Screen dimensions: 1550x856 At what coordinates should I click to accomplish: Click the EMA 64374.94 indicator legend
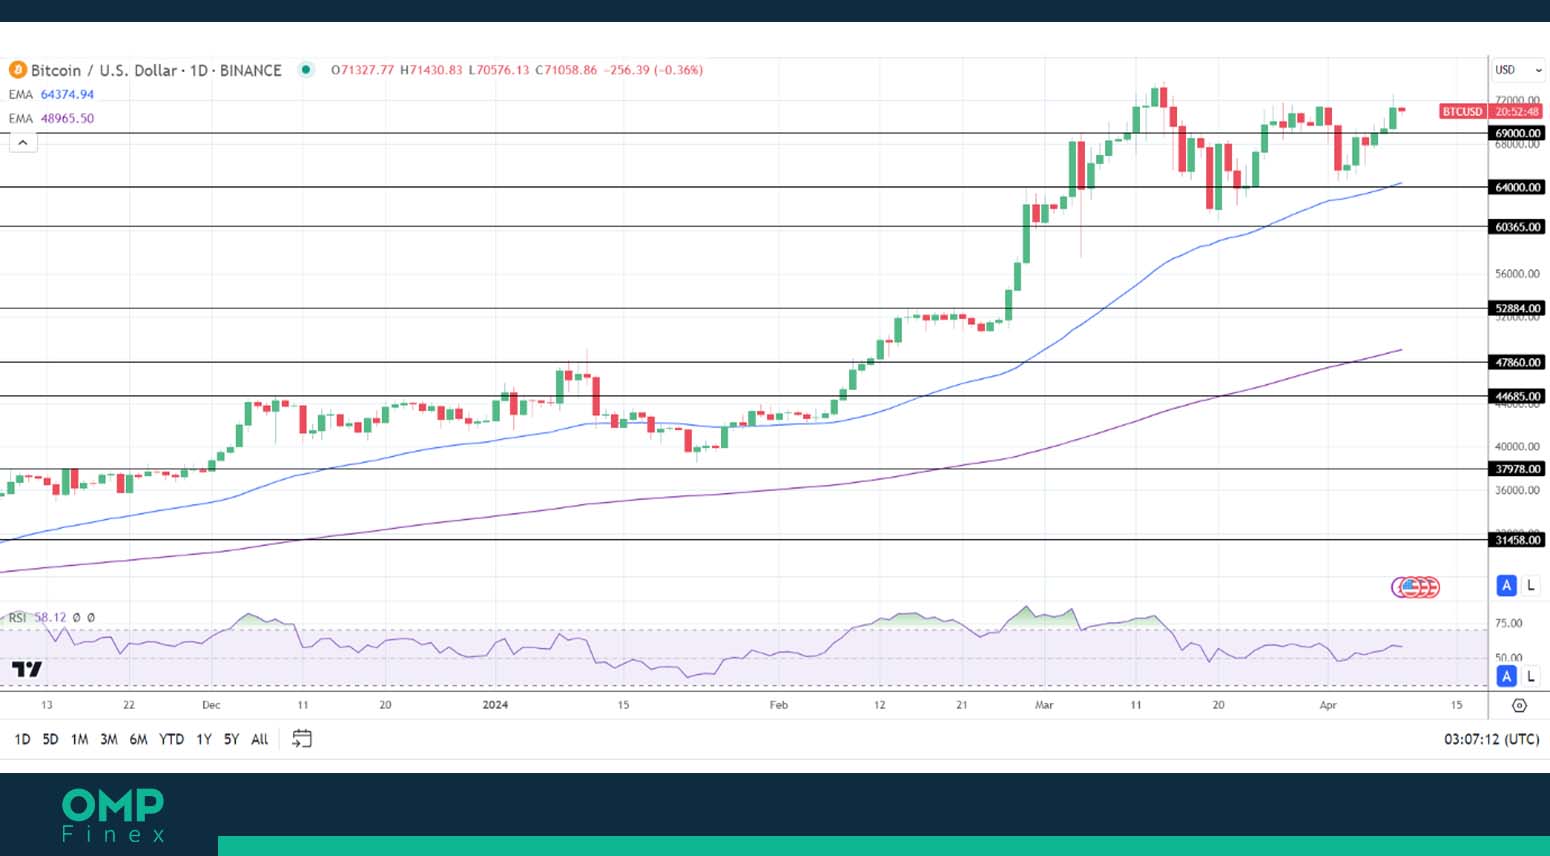click(51, 94)
